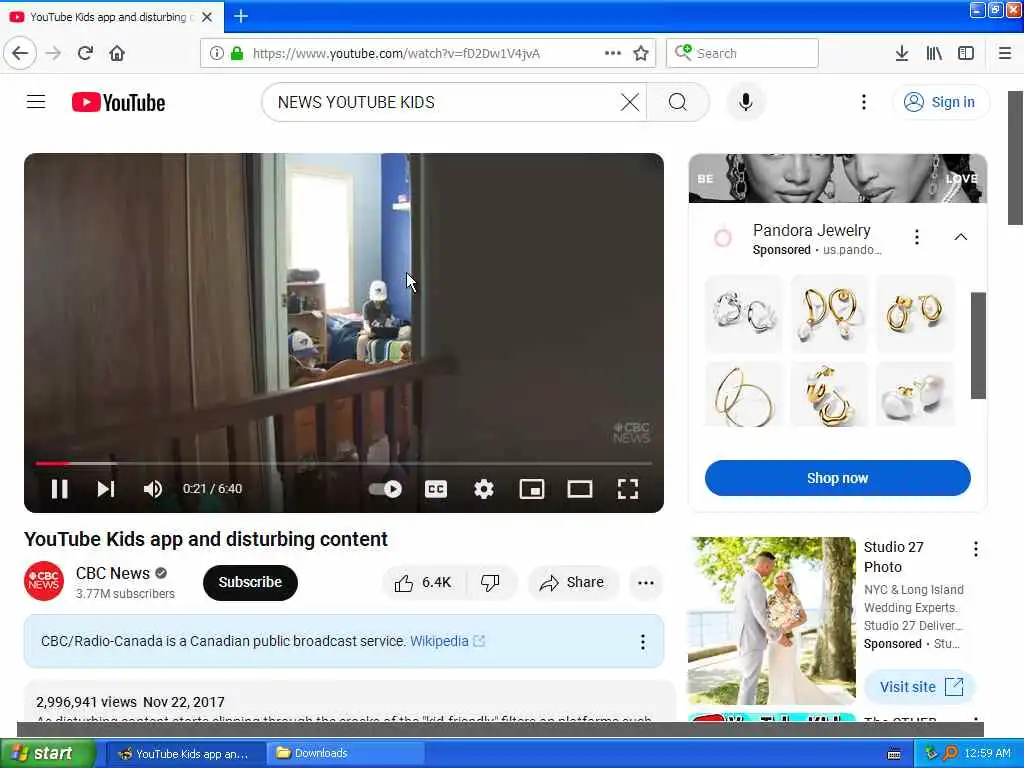
Task: Click the Pandora ad carousel scrollbar
Action: coord(978,345)
